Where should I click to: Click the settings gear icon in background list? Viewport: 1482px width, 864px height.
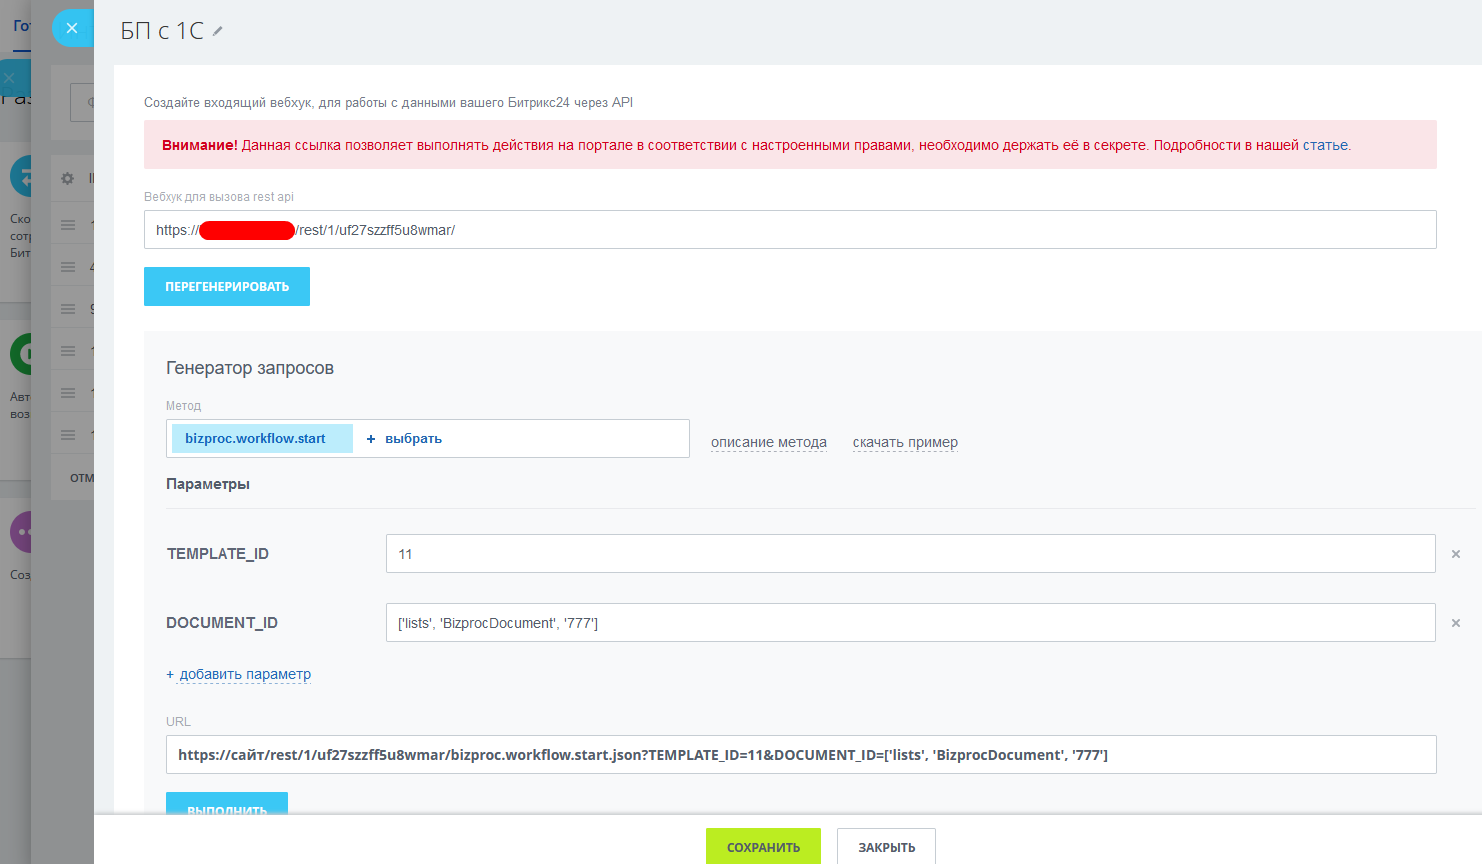[68, 178]
